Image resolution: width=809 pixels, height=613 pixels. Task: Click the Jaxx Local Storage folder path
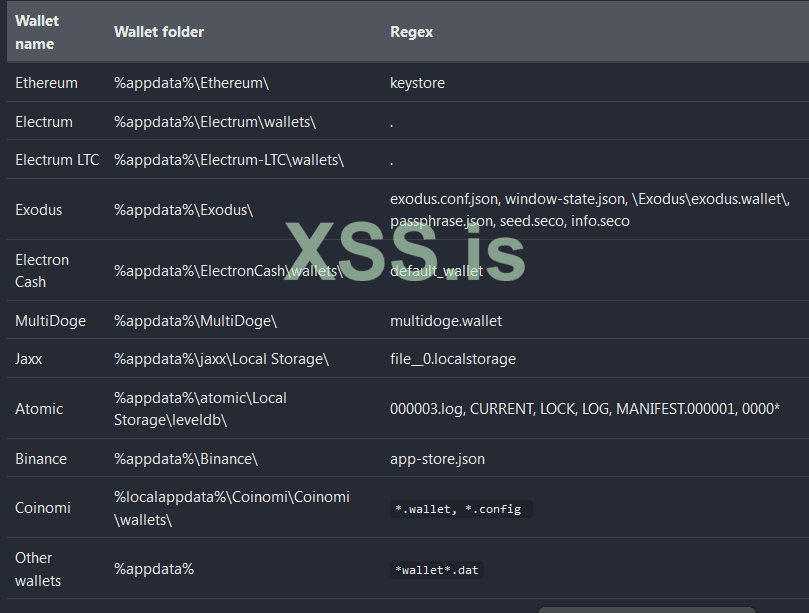click(x=221, y=358)
